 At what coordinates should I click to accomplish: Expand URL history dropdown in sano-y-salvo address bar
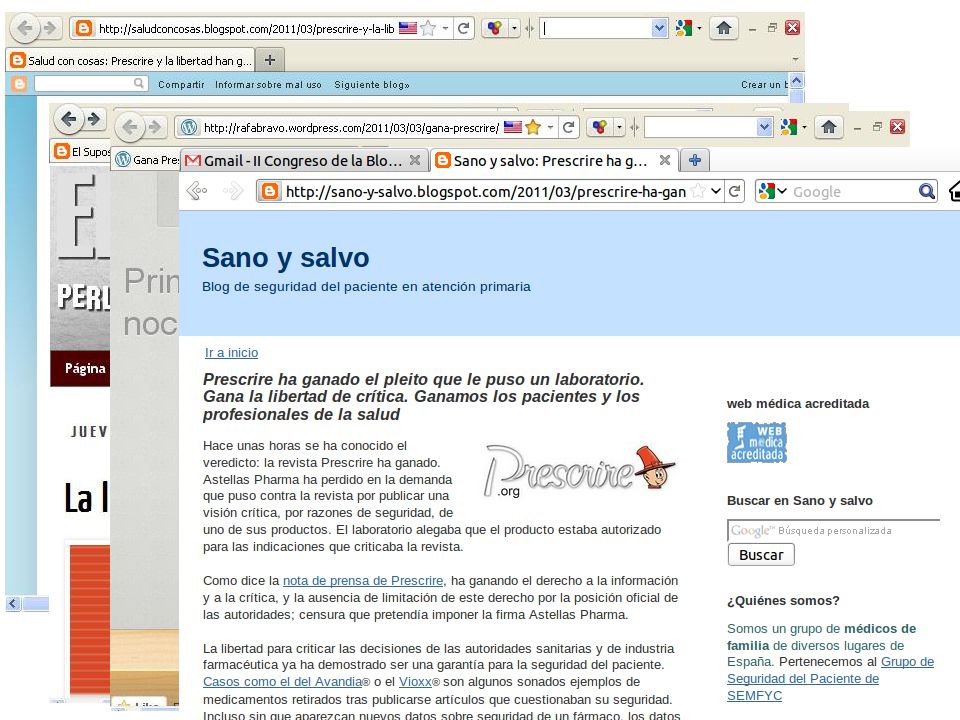coord(716,192)
